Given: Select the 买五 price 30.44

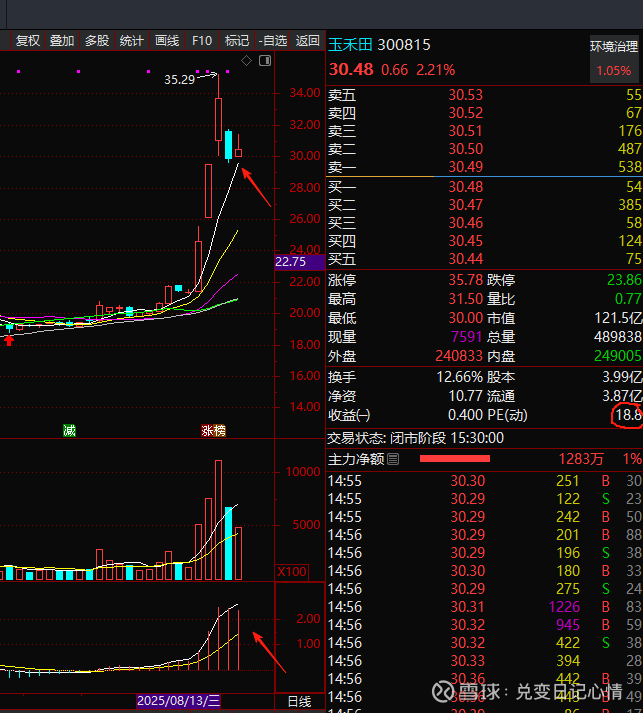Looking at the screenshot, I should (x=466, y=259).
